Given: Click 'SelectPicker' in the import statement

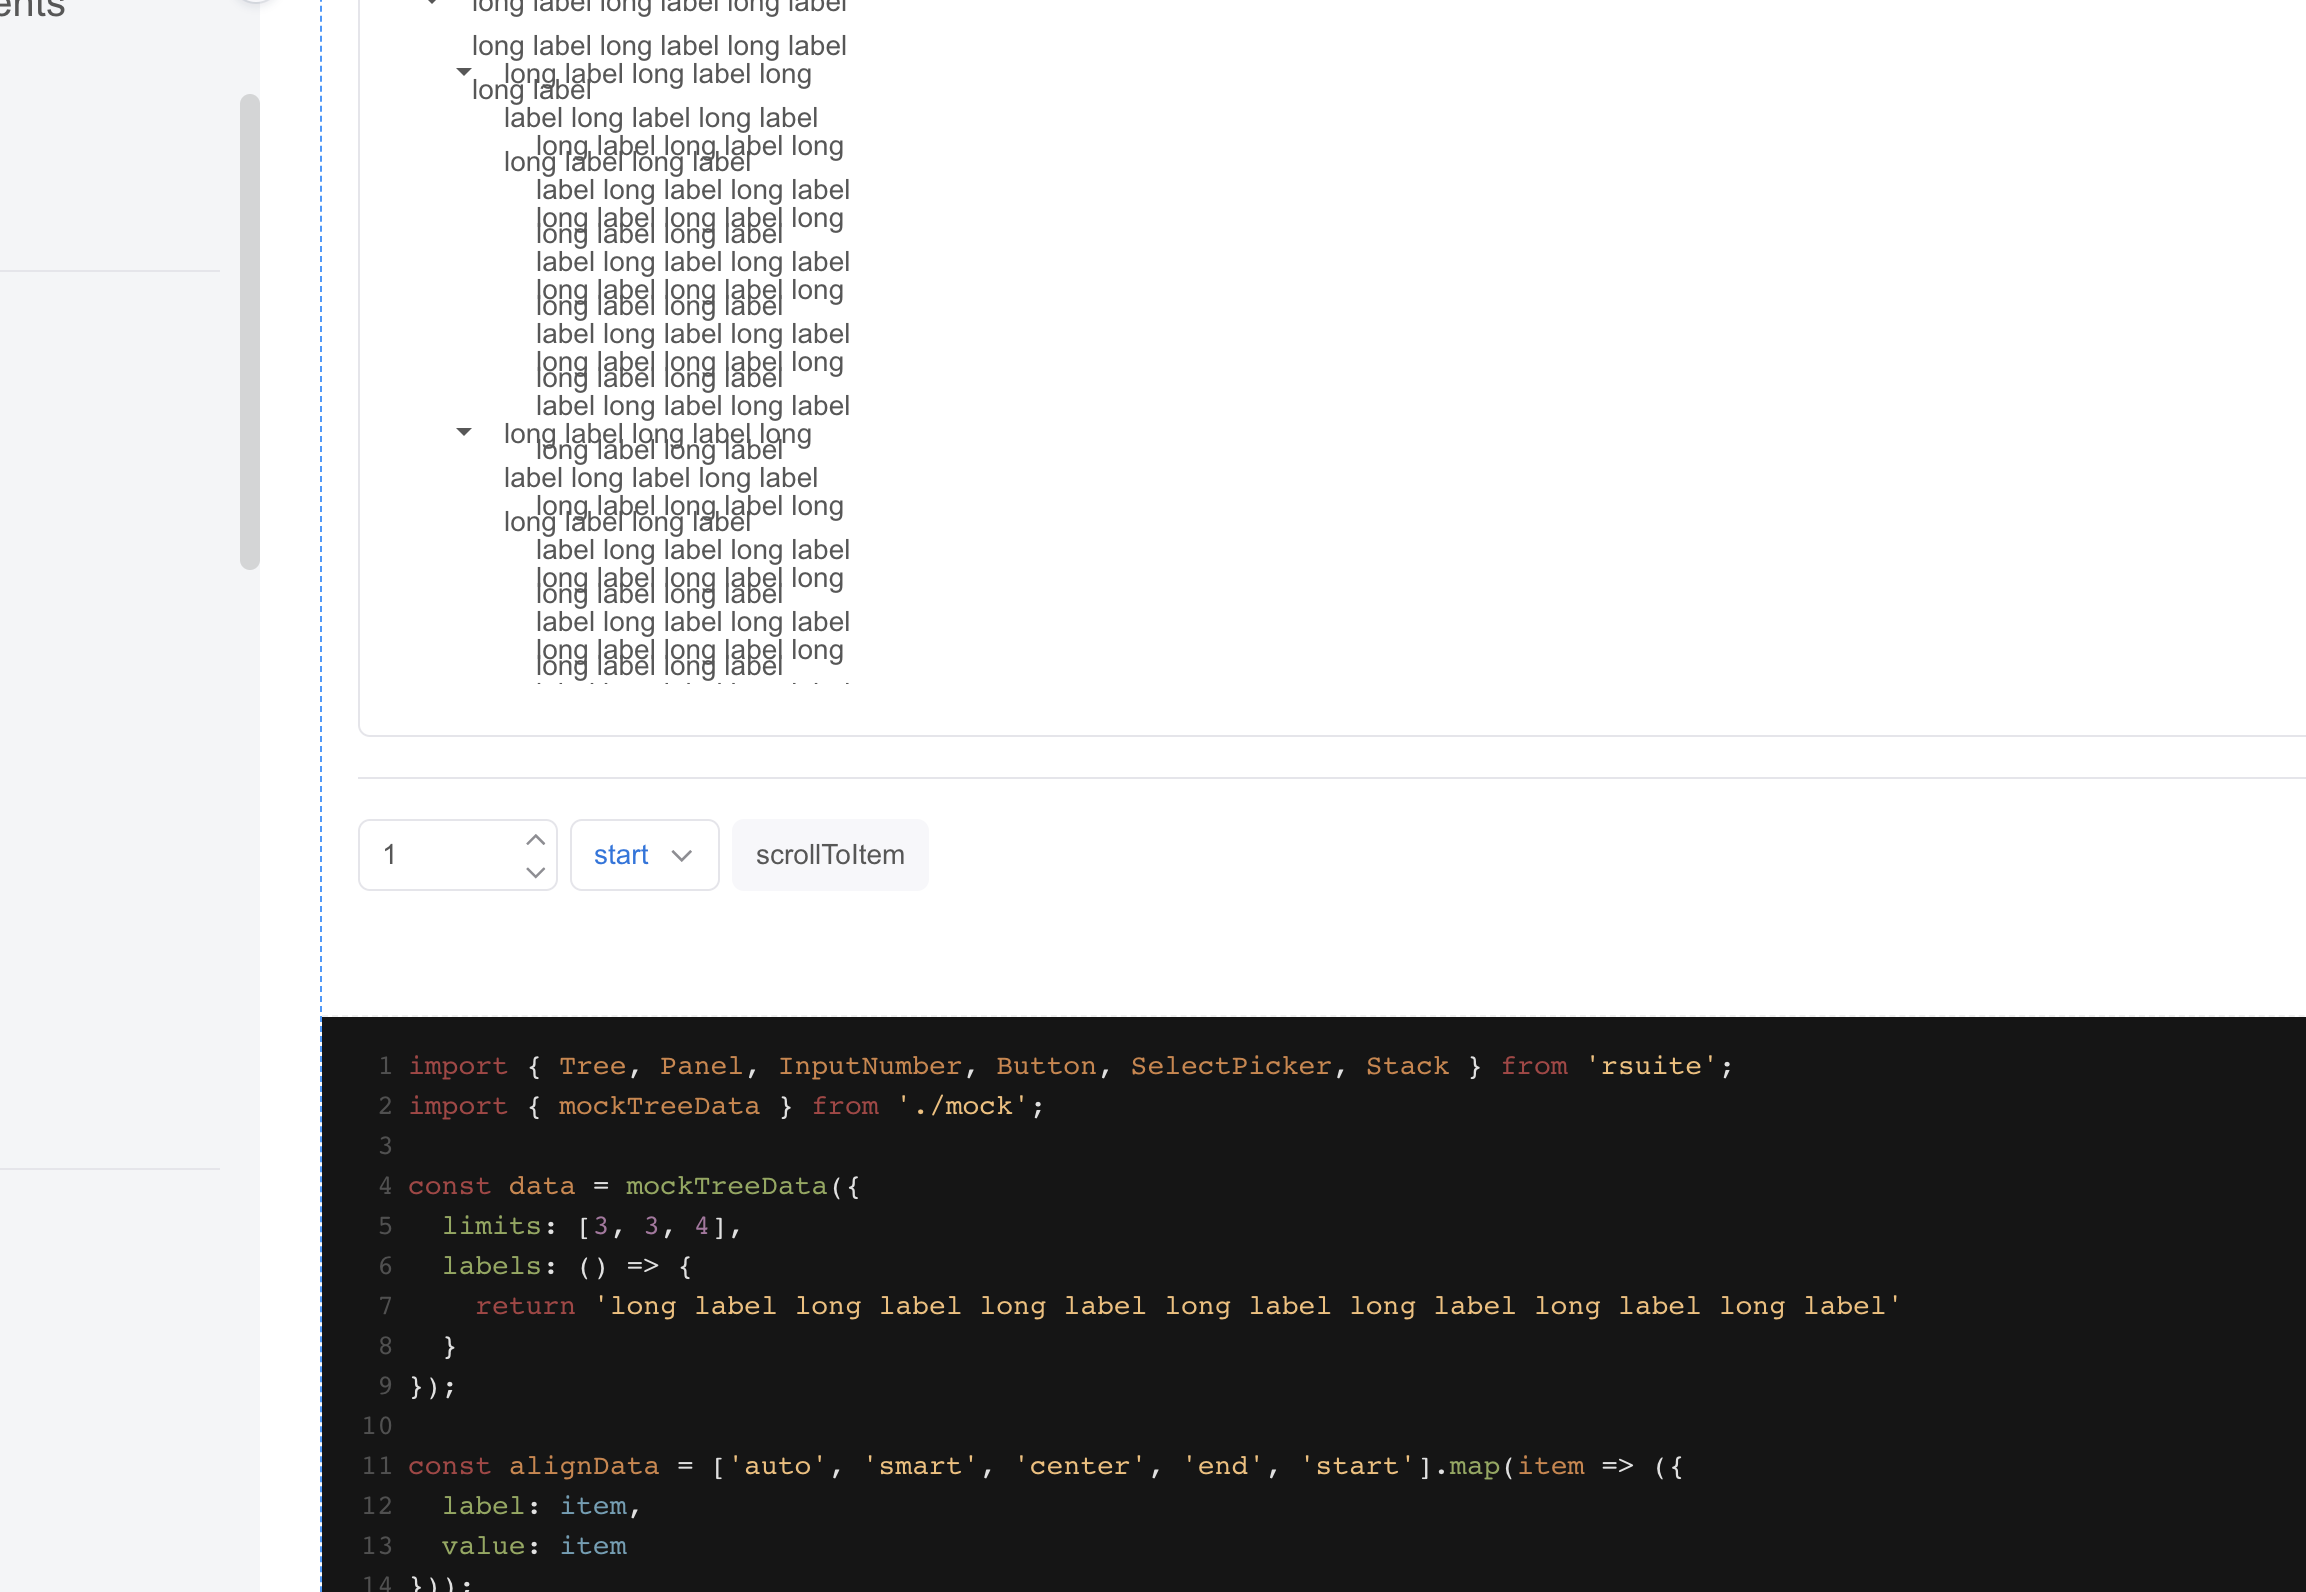Looking at the screenshot, I should 1230,1066.
